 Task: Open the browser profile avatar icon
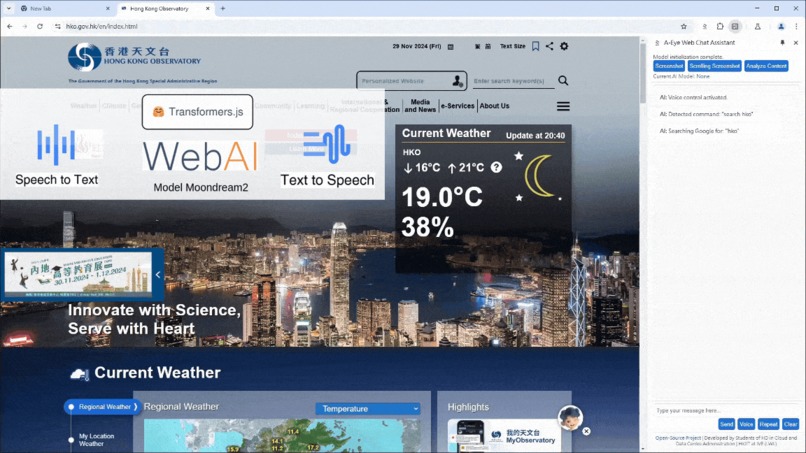[x=781, y=26]
